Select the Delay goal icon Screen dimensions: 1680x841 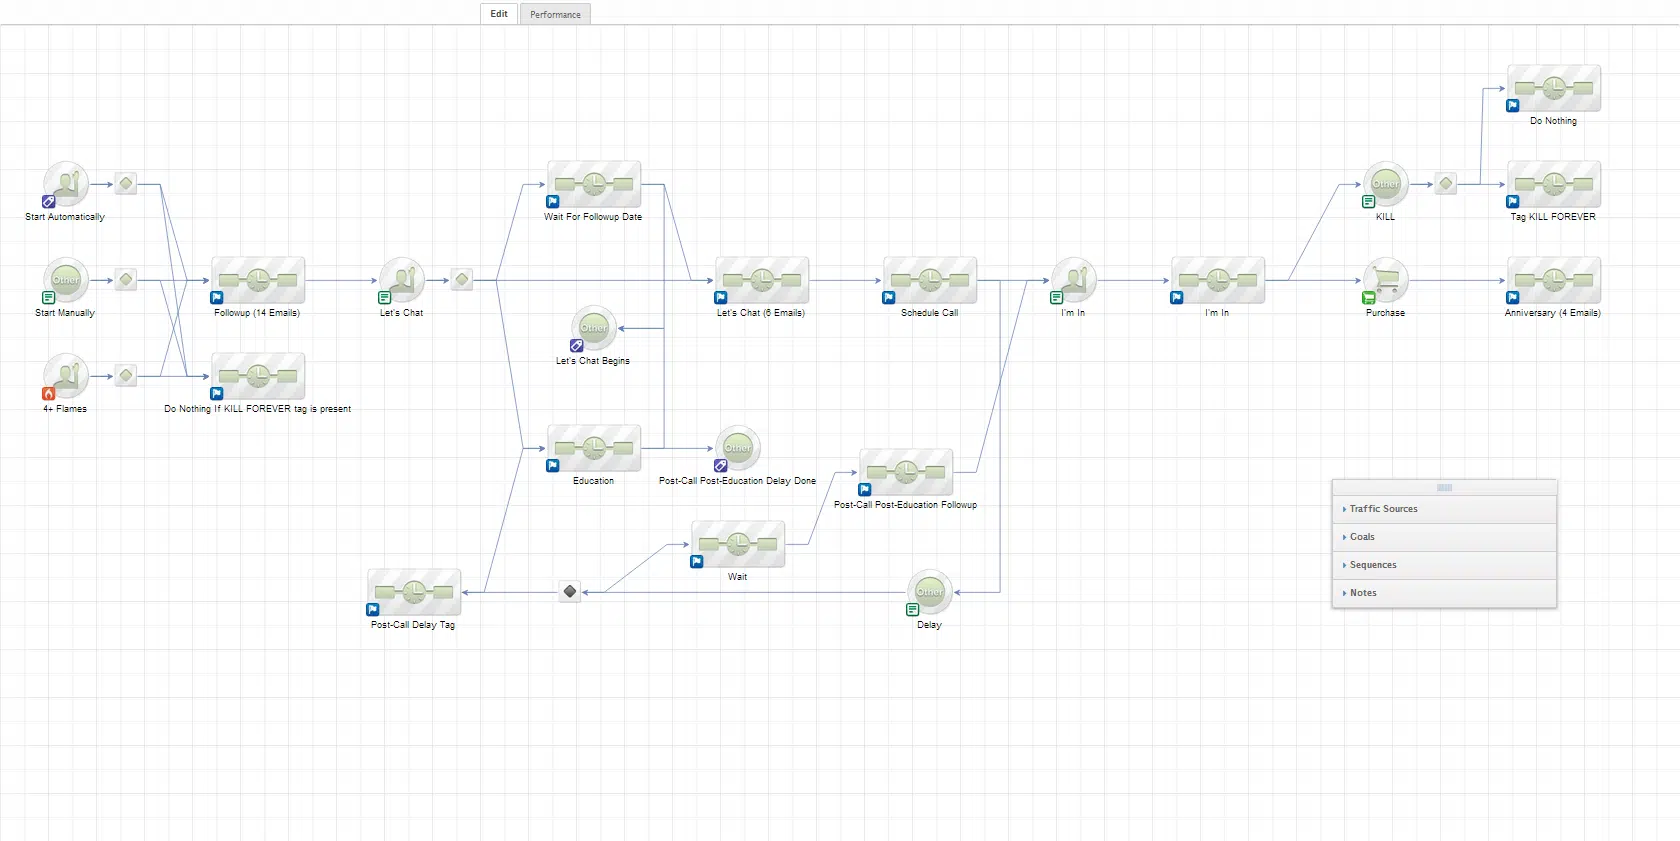930,592
